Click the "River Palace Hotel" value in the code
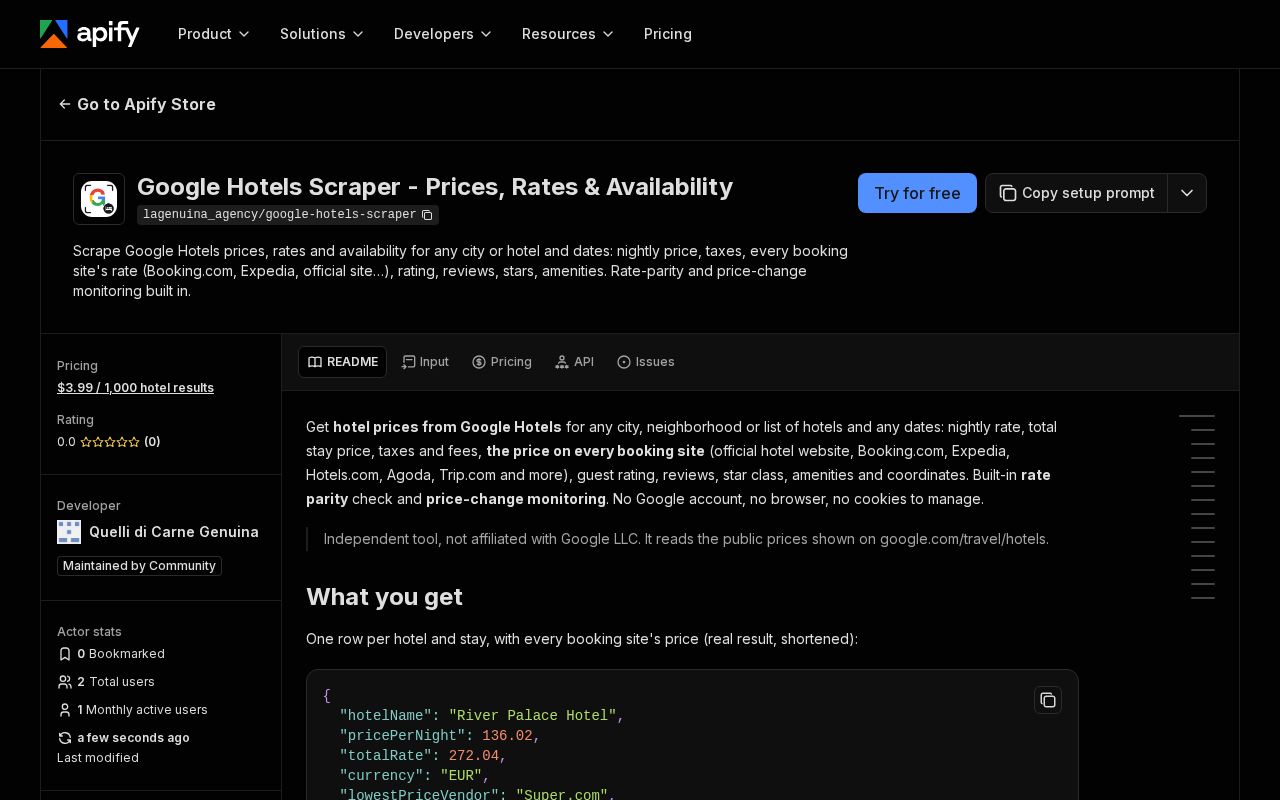Image resolution: width=1280 pixels, height=800 pixels. click(x=532, y=716)
